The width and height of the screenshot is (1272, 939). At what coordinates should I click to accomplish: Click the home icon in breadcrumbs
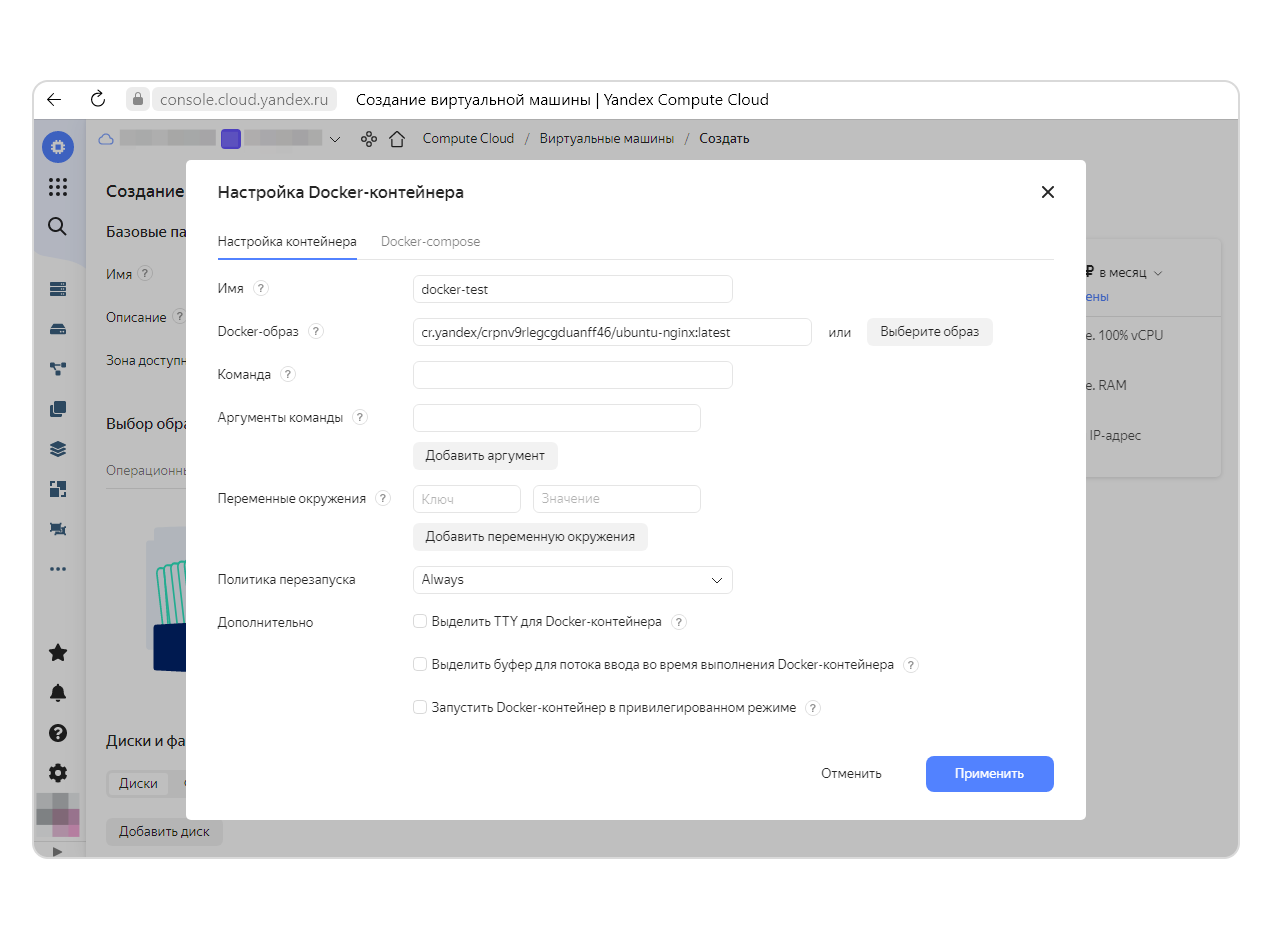[397, 139]
